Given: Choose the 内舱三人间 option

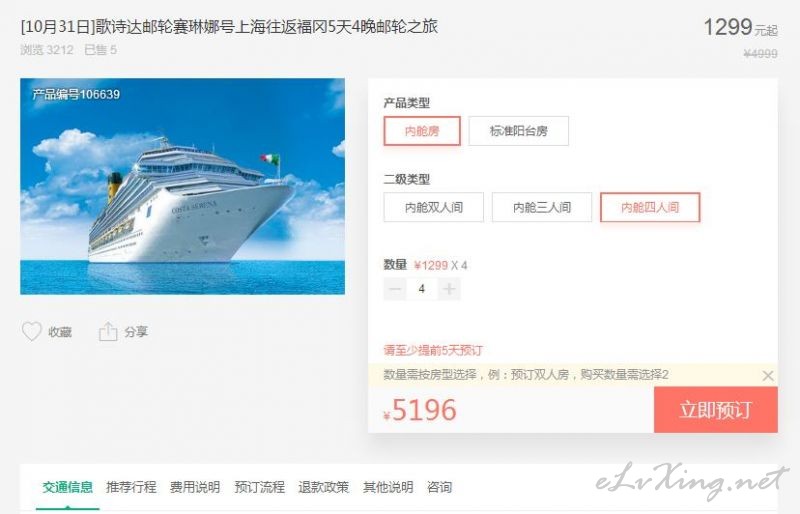Looking at the screenshot, I should pos(542,207).
